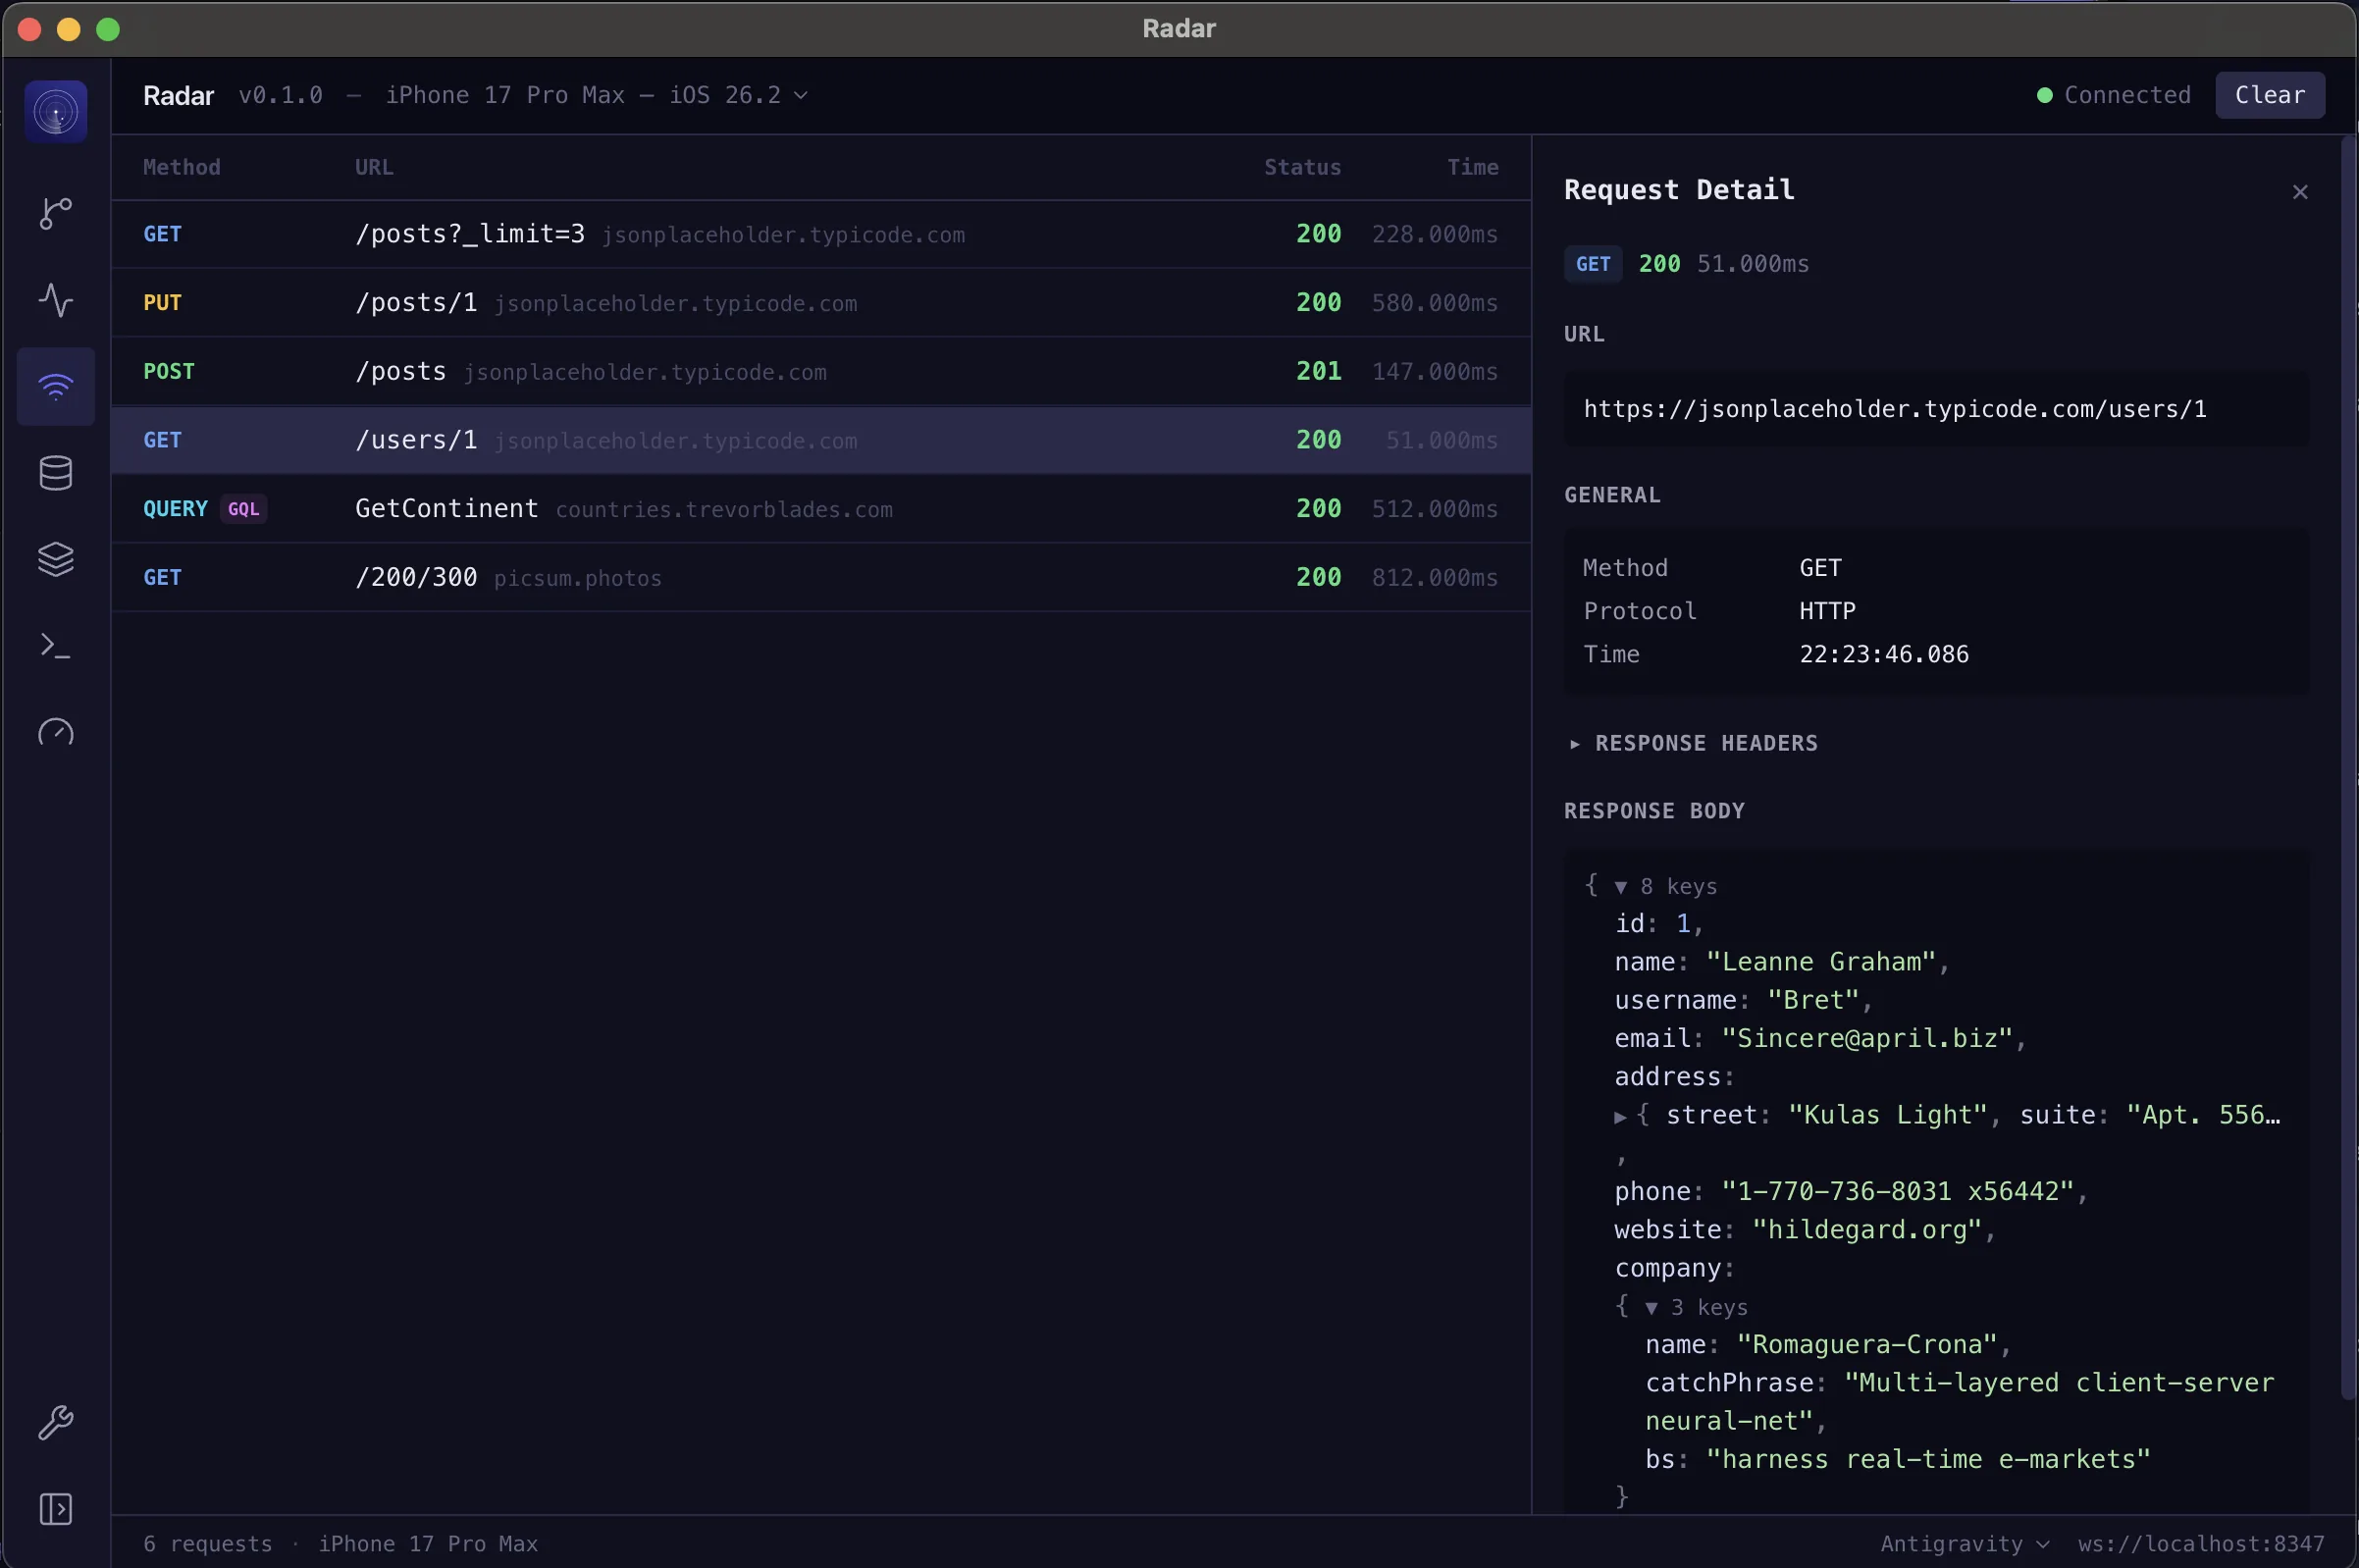Select the POST /posts request row
The height and width of the screenshot is (1568, 2359).
[821, 372]
